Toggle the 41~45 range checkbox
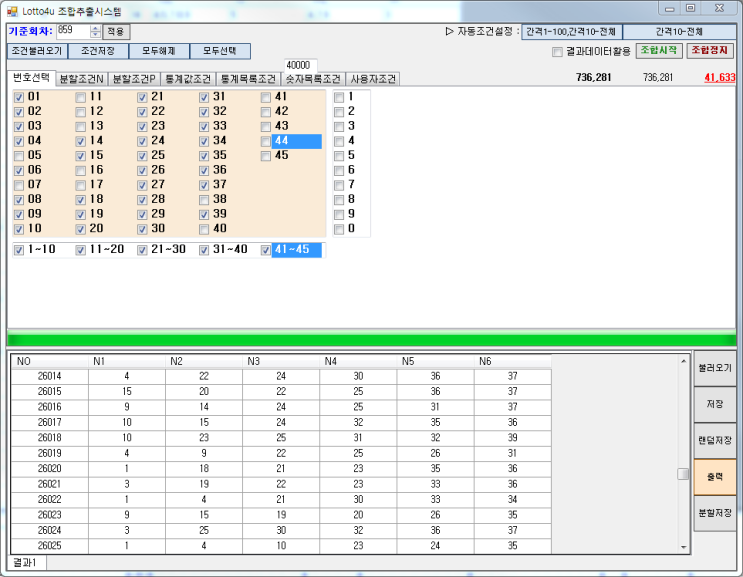 point(266,250)
